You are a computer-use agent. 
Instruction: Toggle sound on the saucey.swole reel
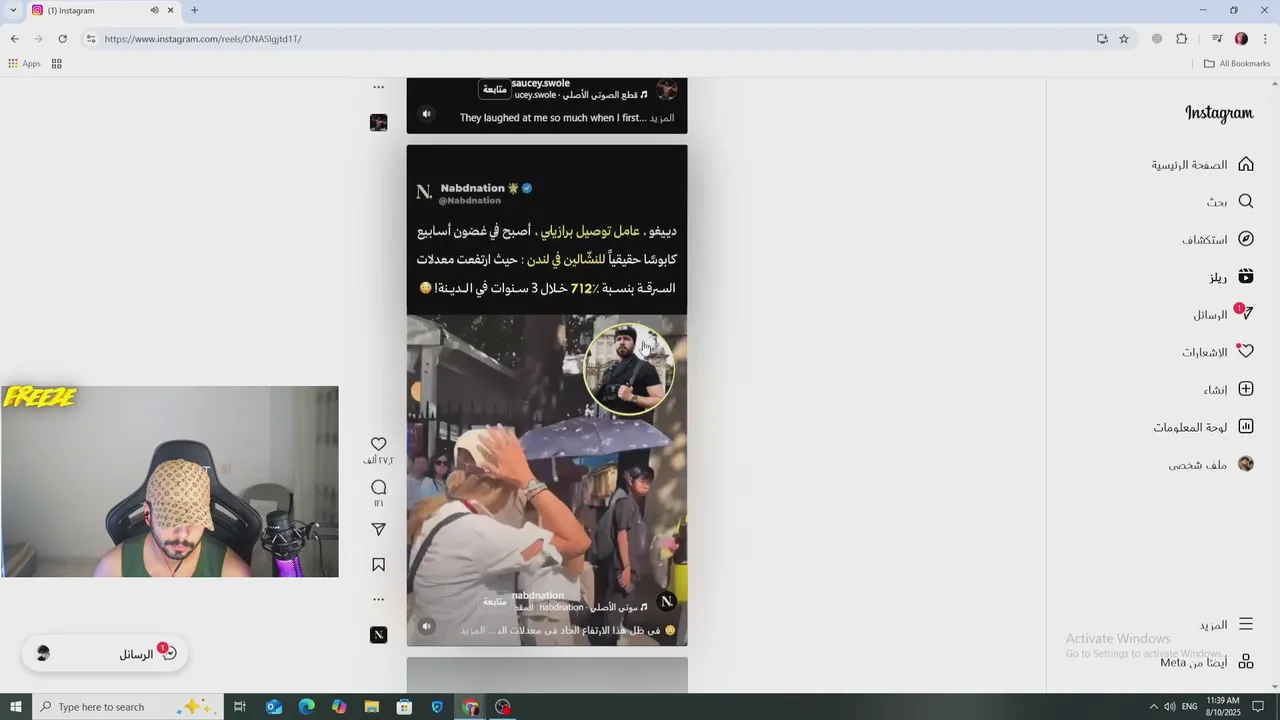point(426,114)
